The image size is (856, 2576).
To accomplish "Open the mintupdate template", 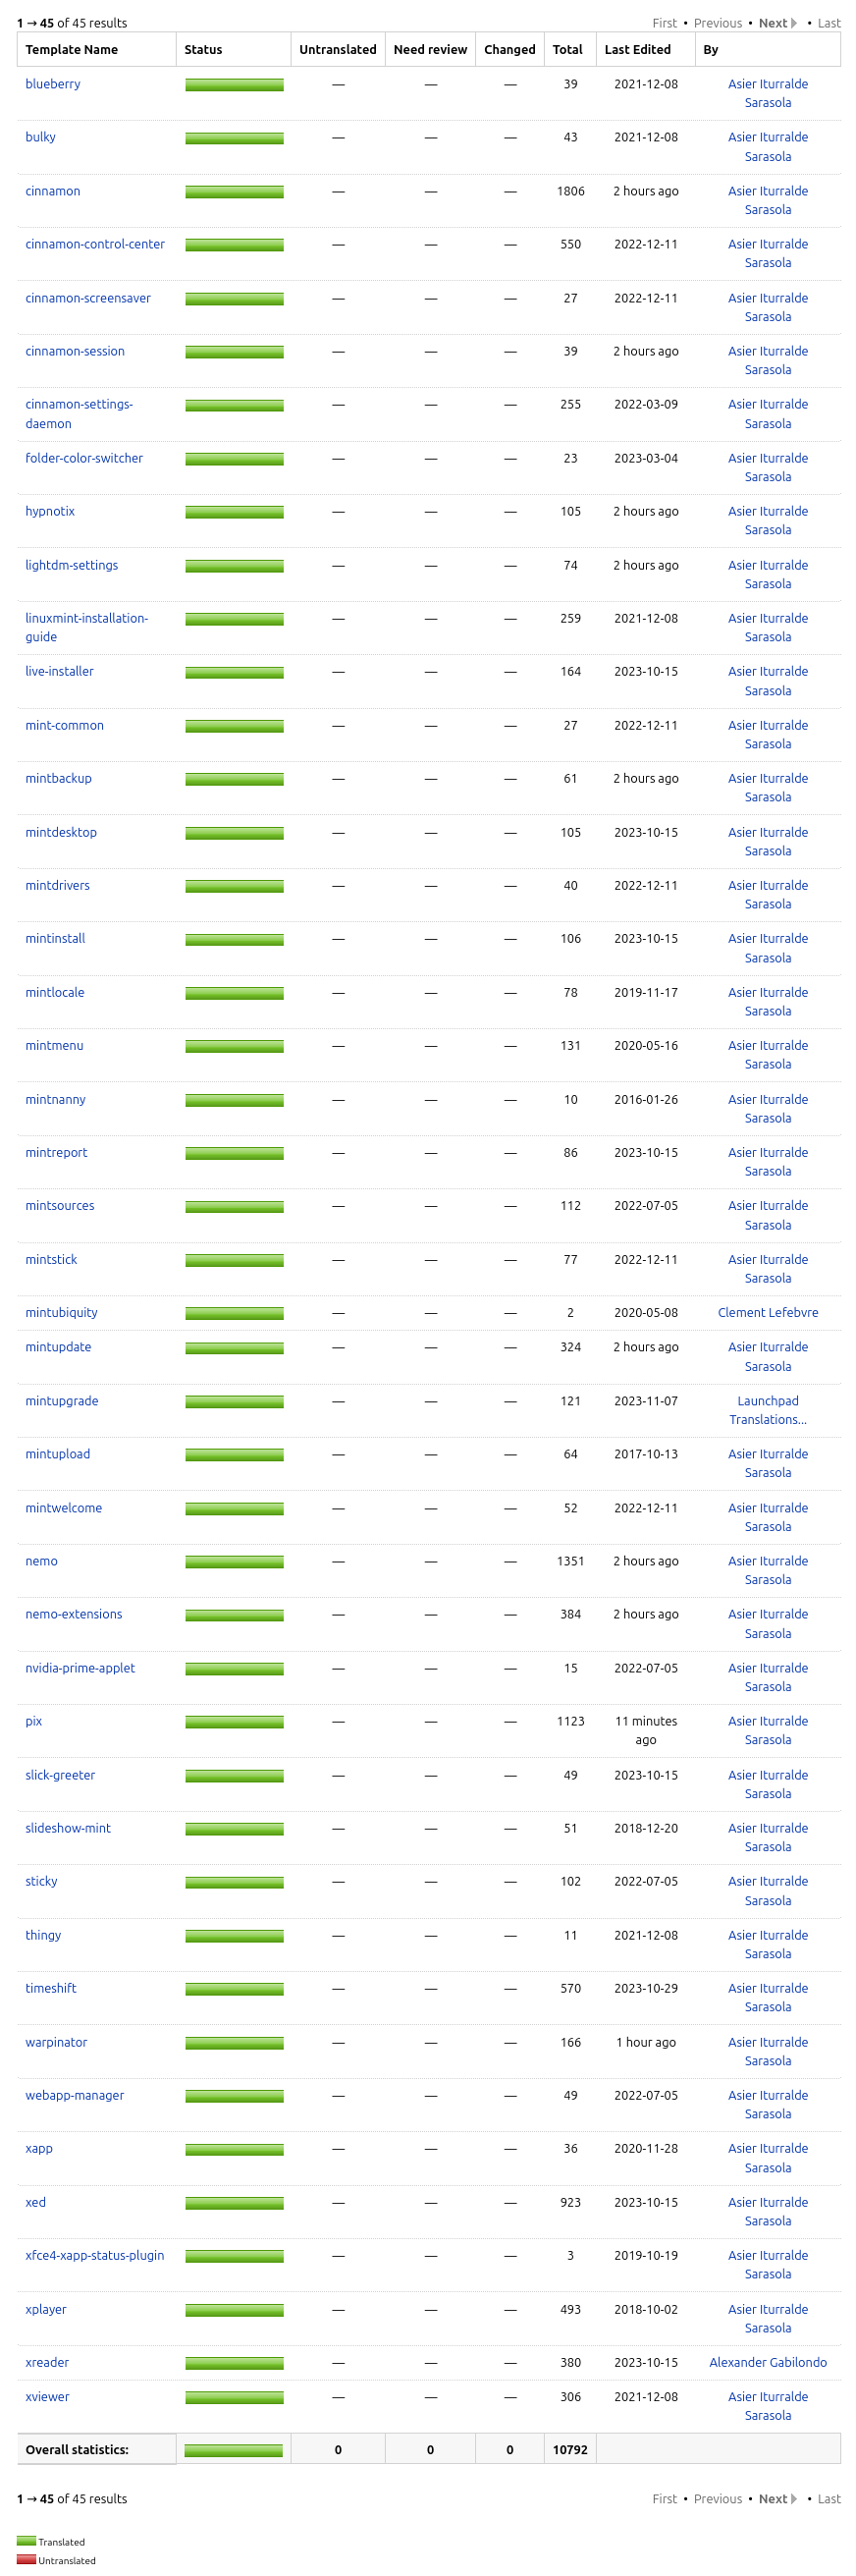I will [x=58, y=1347].
